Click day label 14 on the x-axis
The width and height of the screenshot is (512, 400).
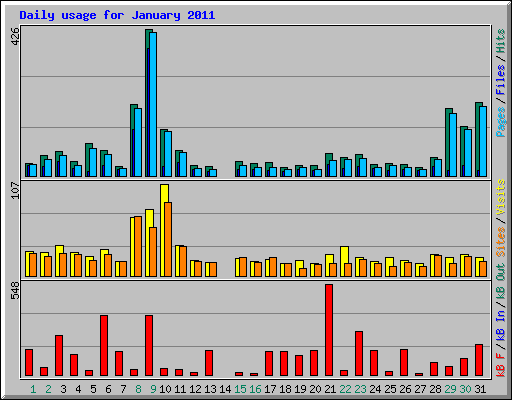(x=225, y=389)
